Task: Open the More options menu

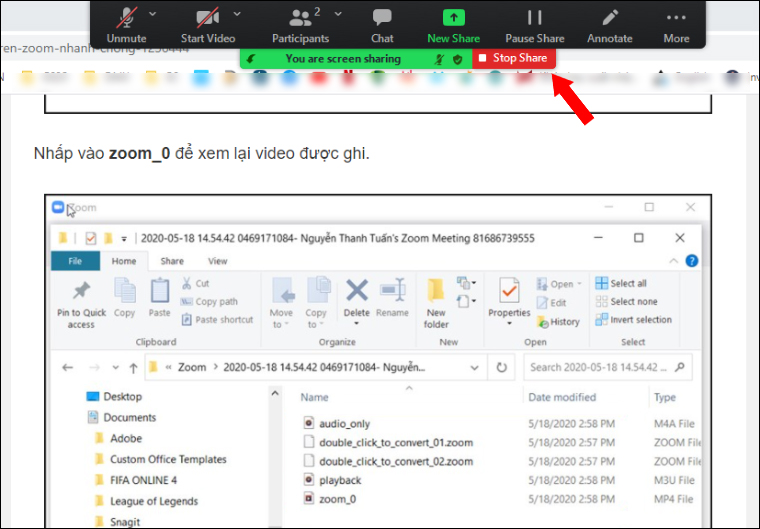Action: 676,18
